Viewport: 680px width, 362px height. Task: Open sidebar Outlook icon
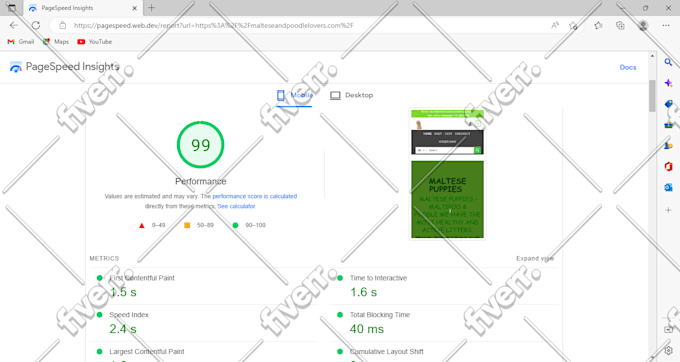[668, 187]
